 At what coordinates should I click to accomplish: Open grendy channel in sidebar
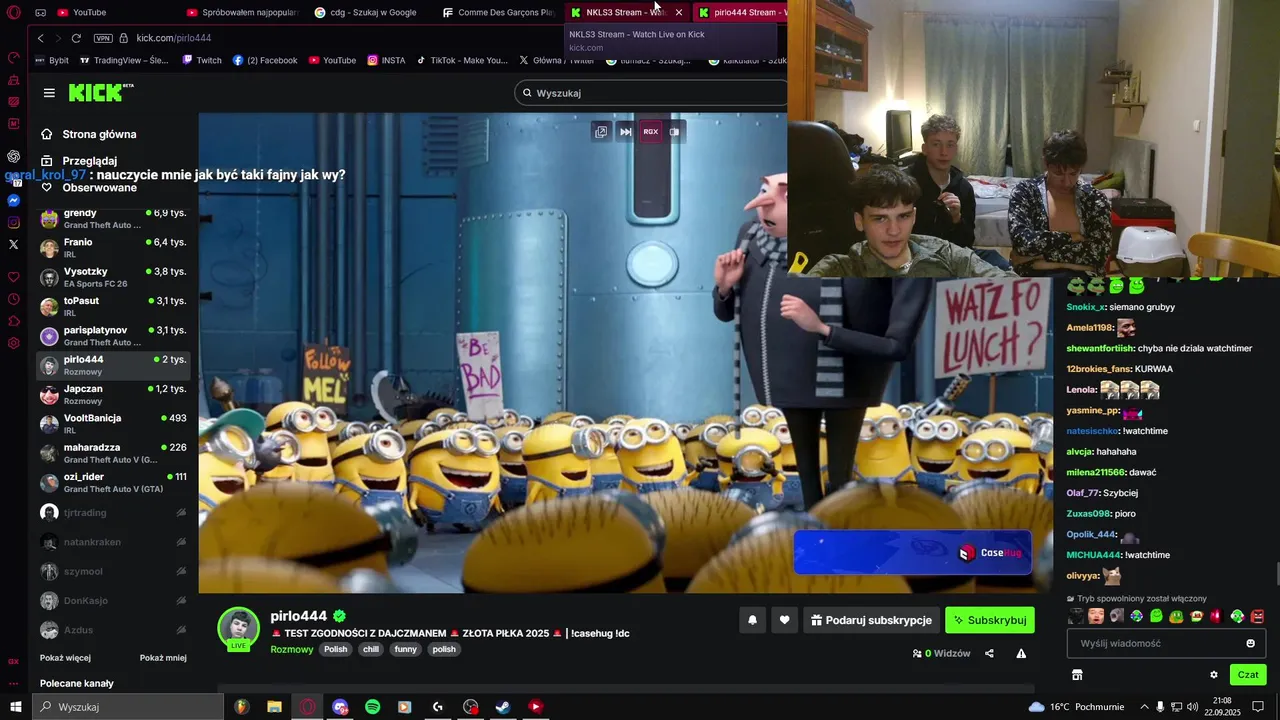(113, 218)
